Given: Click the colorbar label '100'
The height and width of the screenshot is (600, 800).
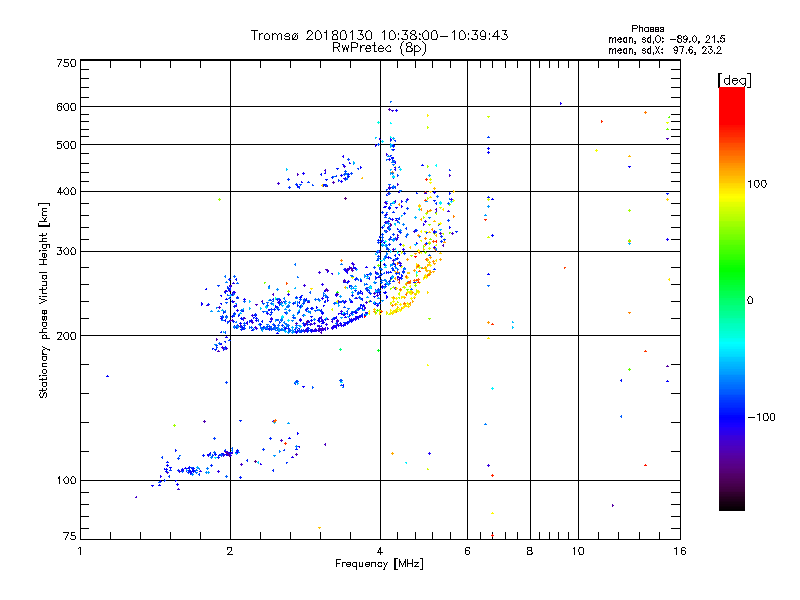Looking at the screenshot, I should pyautogui.click(x=757, y=184).
